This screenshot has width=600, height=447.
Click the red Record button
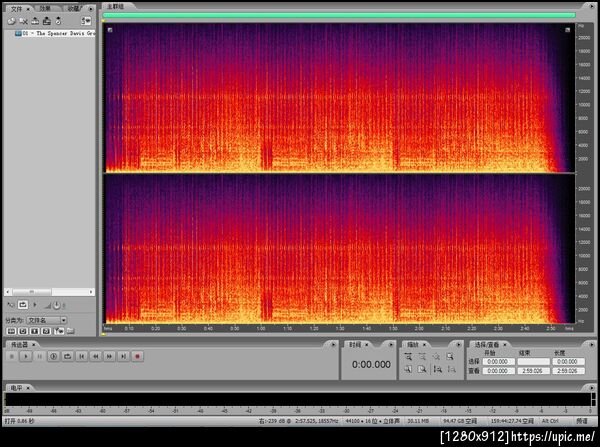click(138, 356)
